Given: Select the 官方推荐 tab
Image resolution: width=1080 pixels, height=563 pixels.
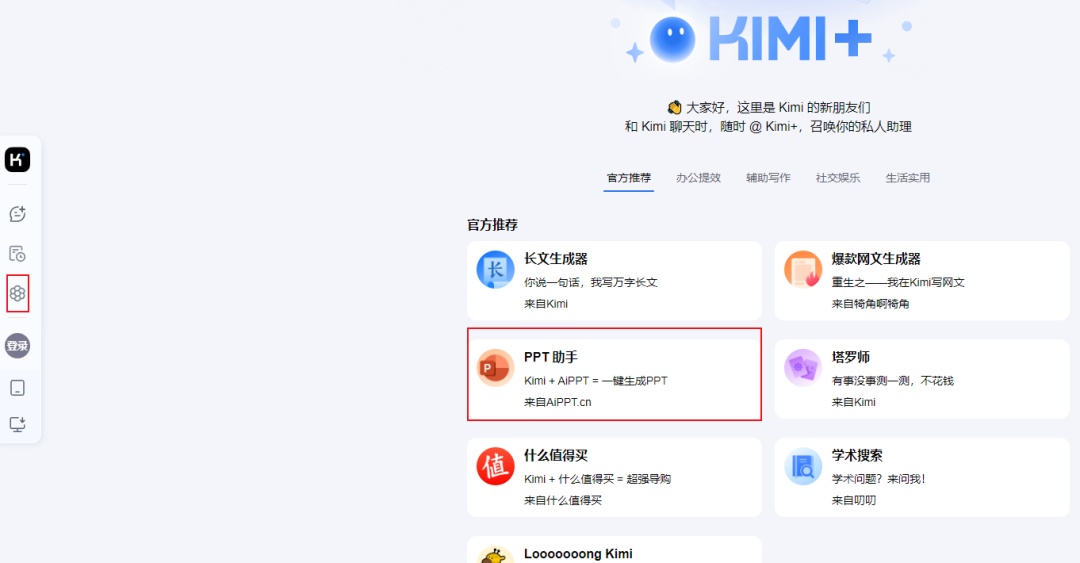Looking at the screenshot, I should click(628, 178).
